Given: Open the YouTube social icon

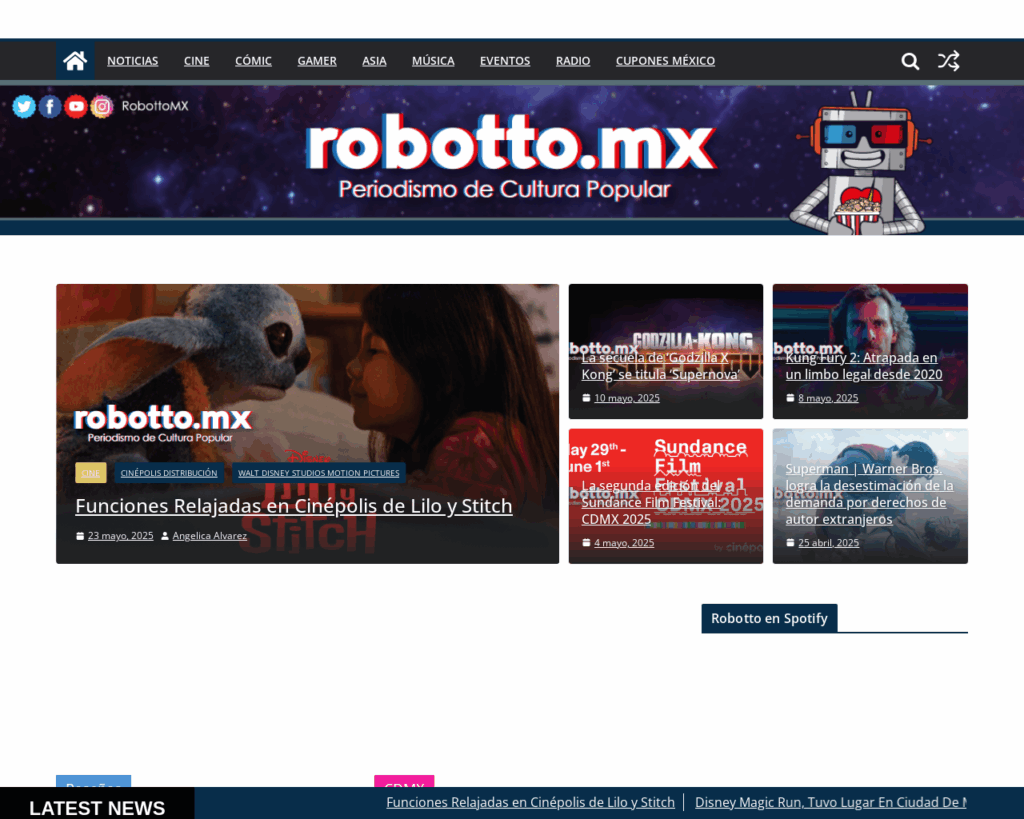Looking at the screenshot, I should (x=75, y=106).
